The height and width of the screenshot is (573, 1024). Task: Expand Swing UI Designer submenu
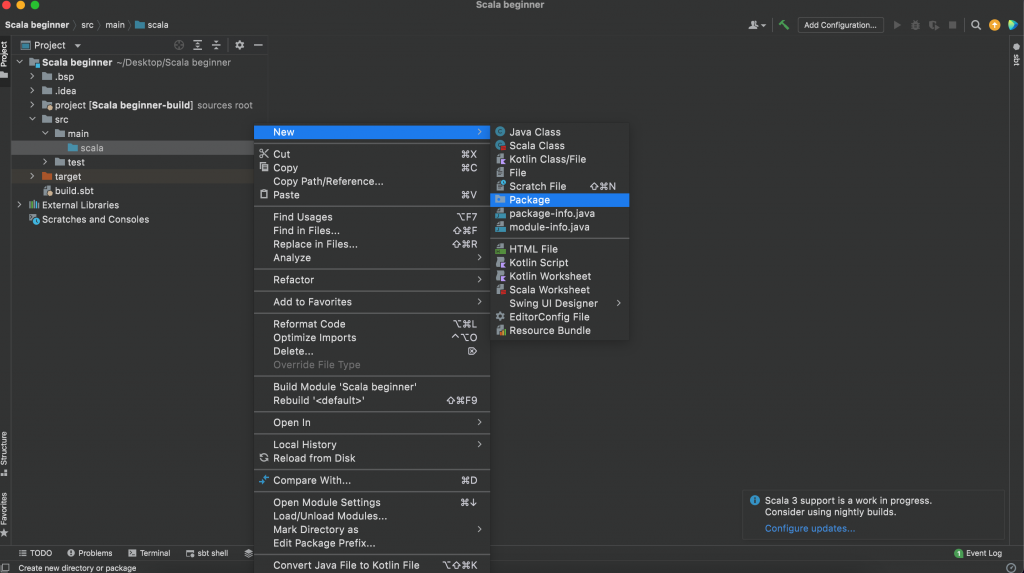560,303
